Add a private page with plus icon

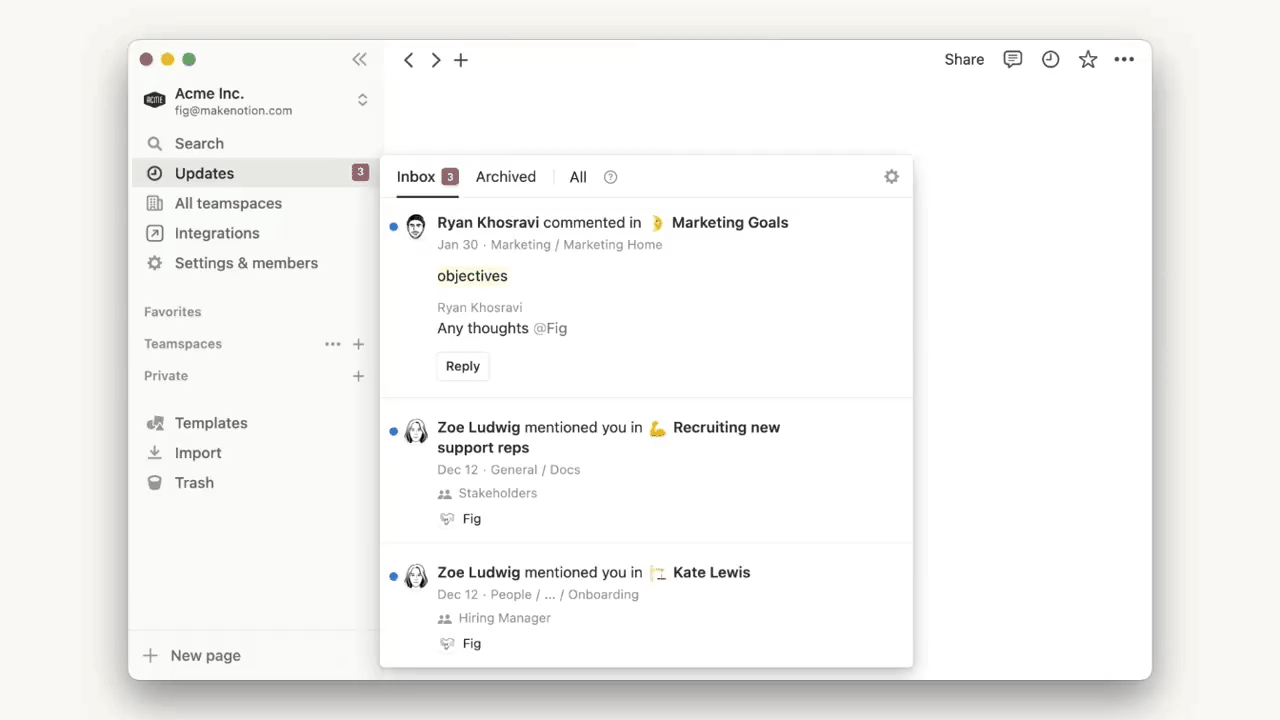click(359, 376)
